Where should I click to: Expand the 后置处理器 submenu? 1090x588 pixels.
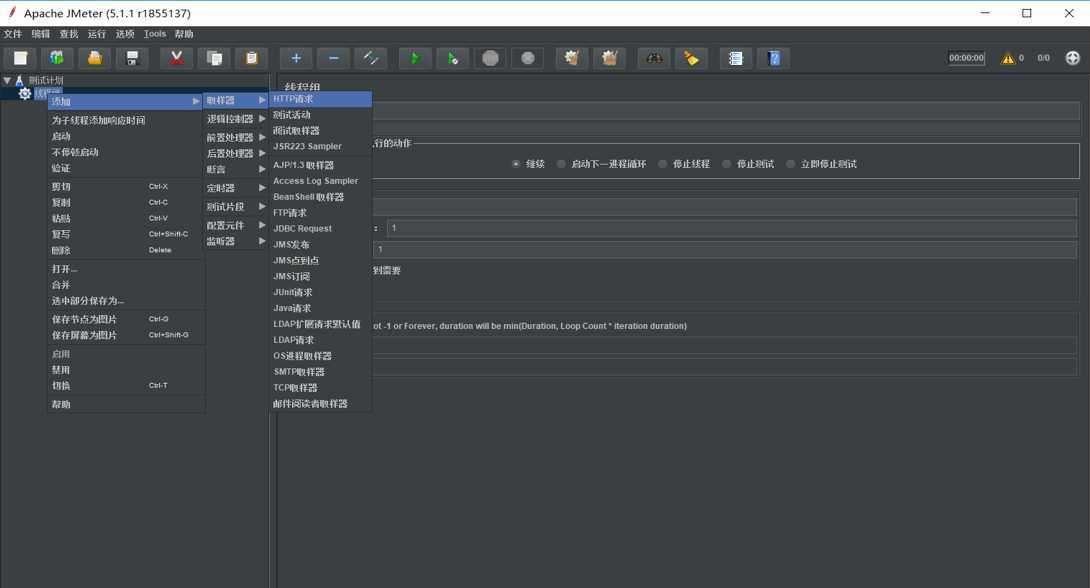[236, 154]
